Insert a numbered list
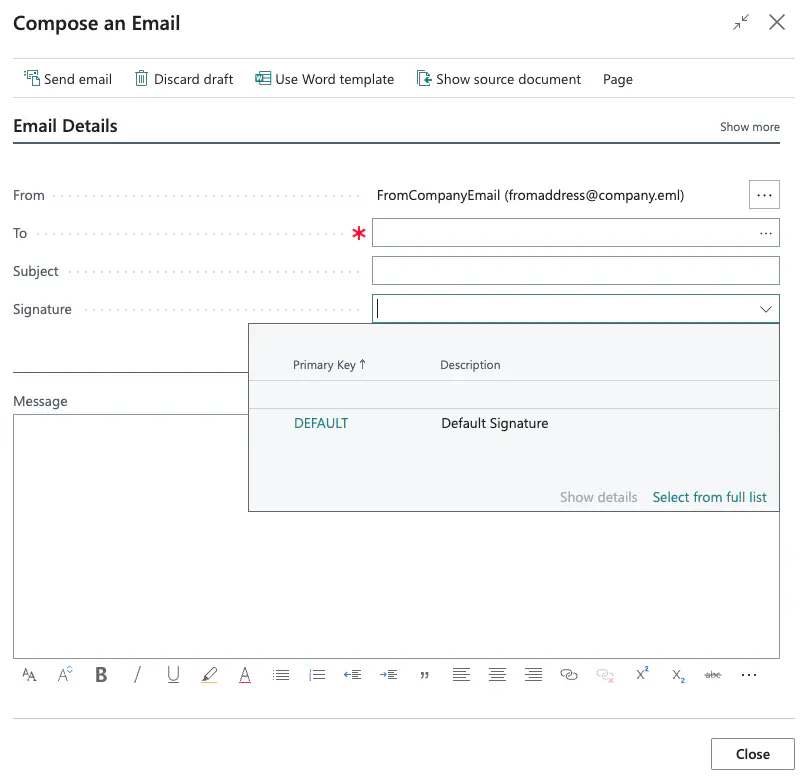 click(317, 675)
